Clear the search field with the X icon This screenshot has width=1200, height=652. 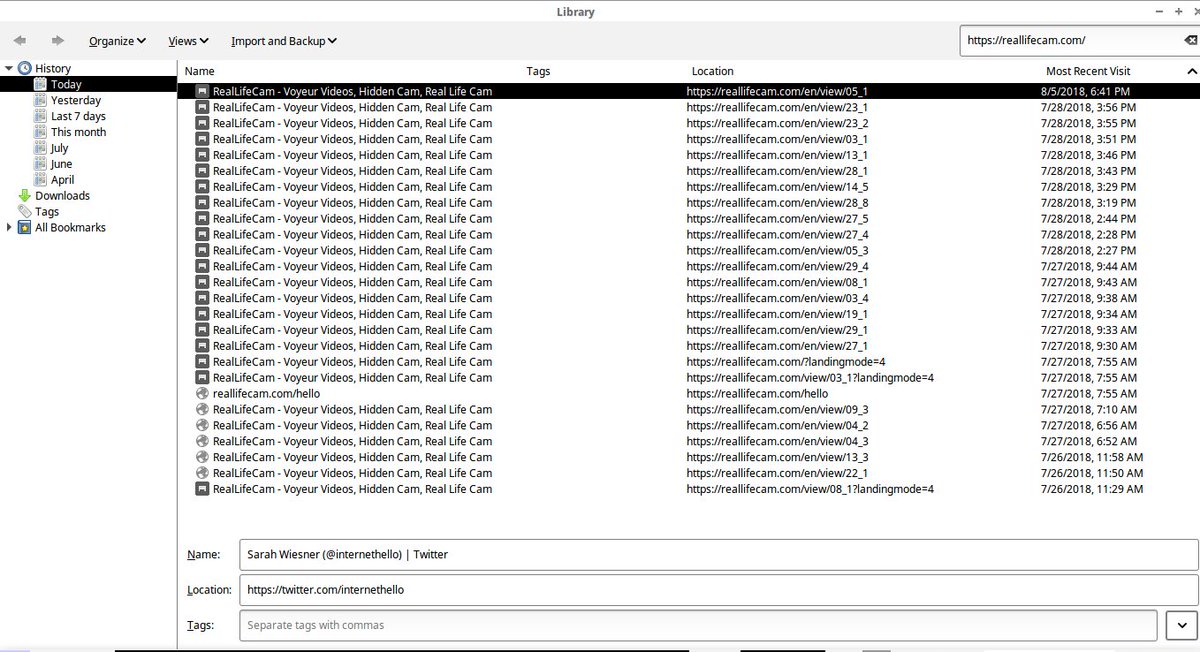click(x=1190, y=40)
